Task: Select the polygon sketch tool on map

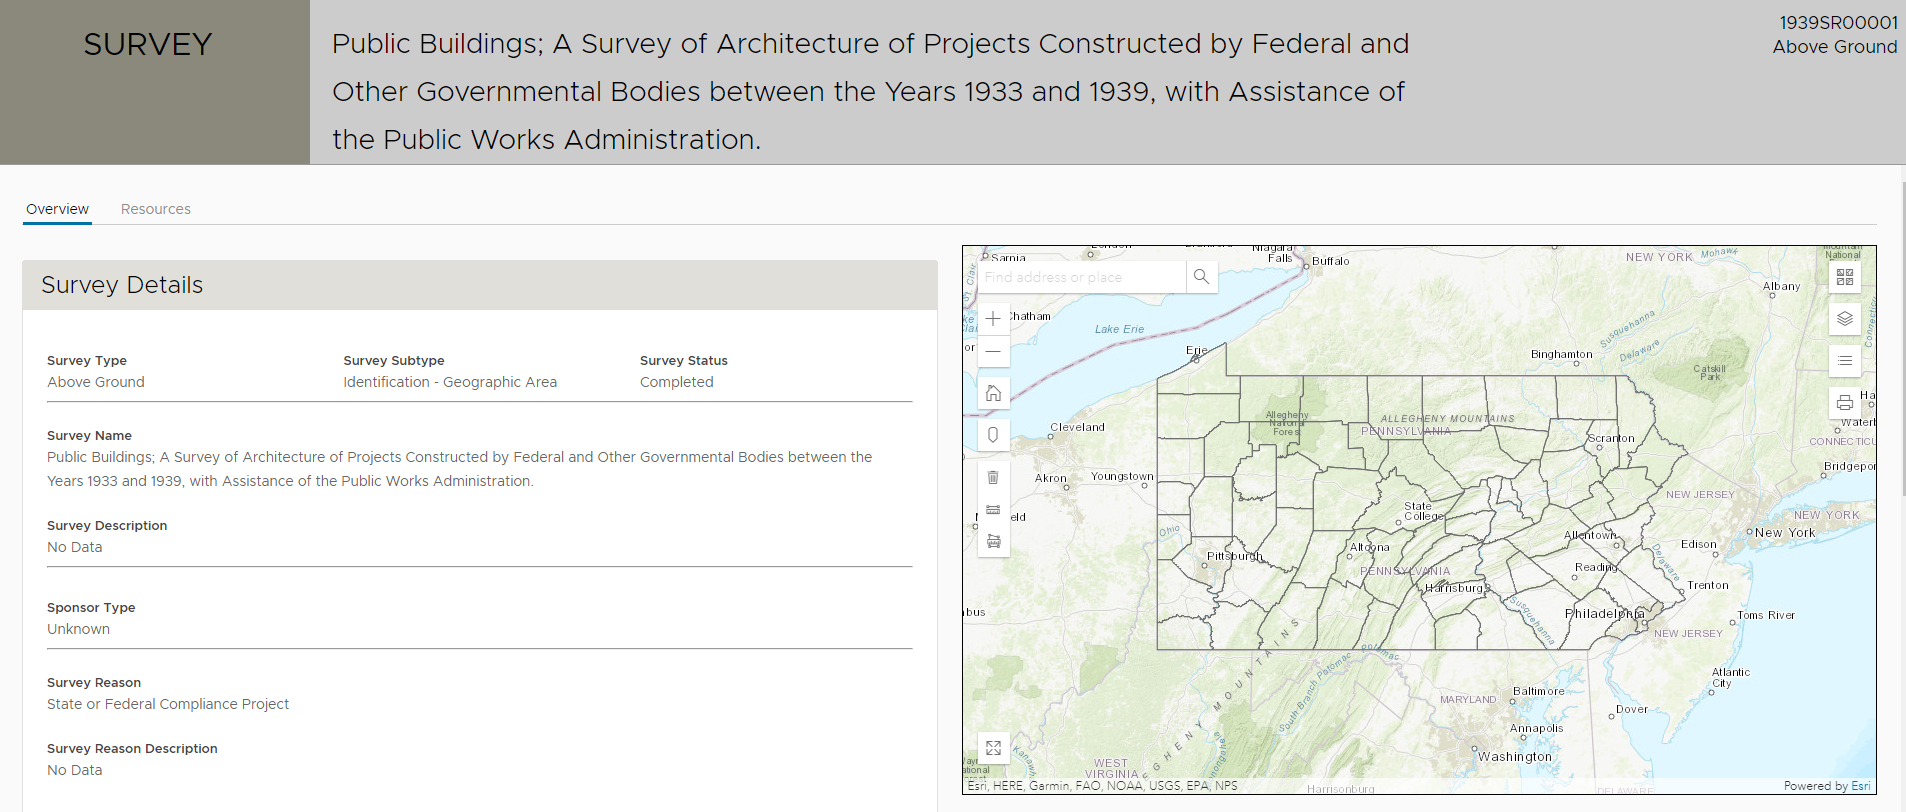Action: pos(993,435)
